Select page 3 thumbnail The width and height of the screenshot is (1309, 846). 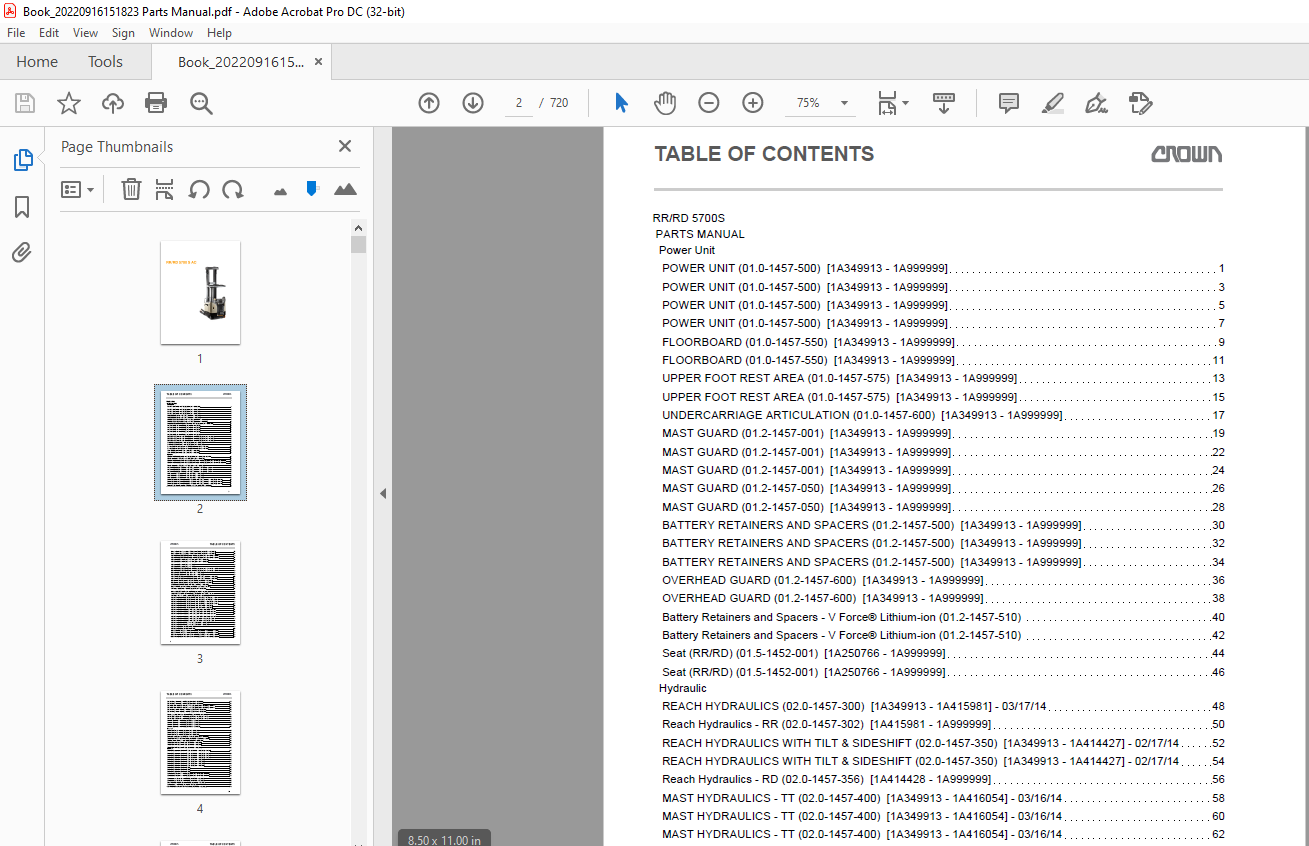[x=200, y=593]
